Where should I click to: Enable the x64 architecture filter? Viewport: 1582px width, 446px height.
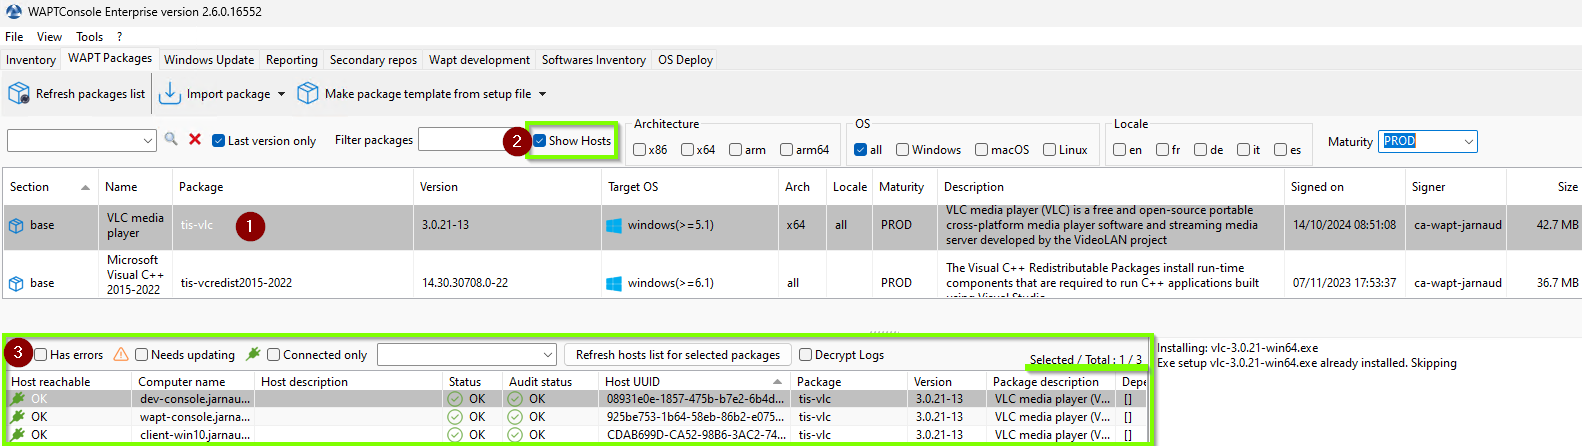pyautogui.click(x=687, y=150)
